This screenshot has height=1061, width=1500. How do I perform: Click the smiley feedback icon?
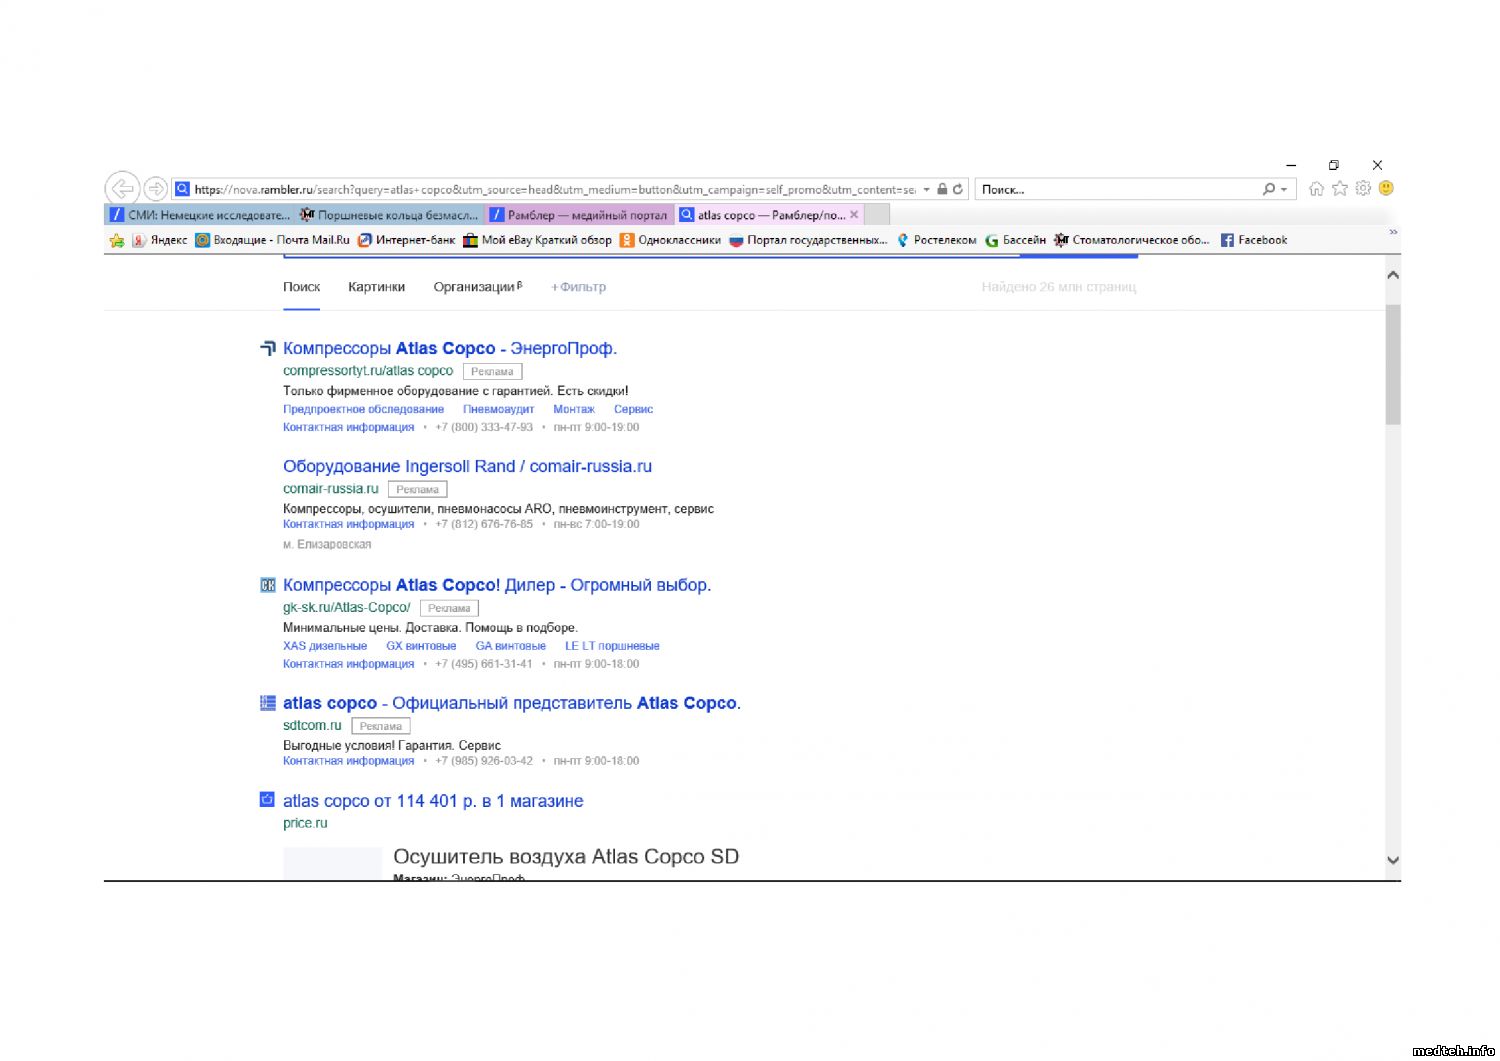(x=1386, y=188)
